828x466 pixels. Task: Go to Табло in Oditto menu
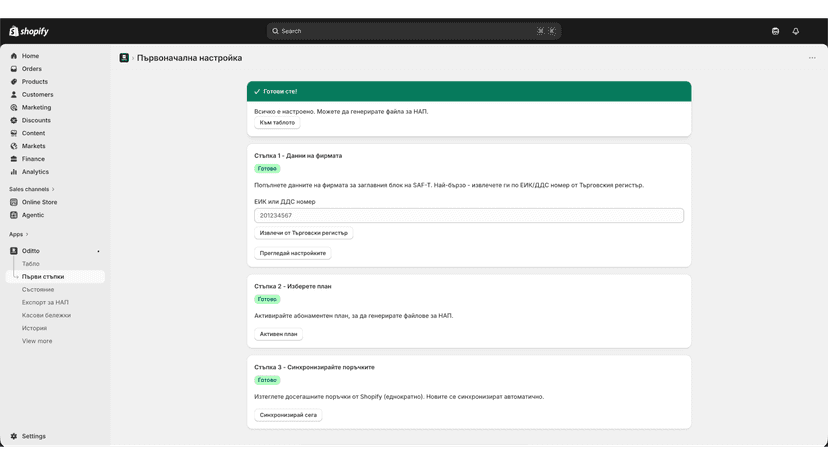tap(31, 264)
